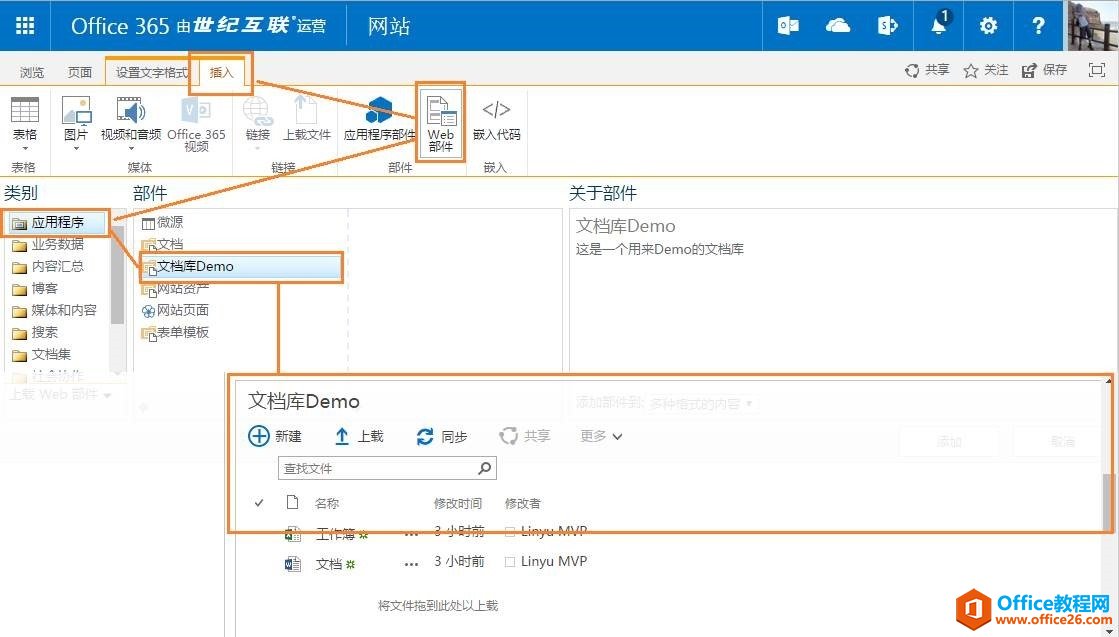Toggle focus on content icon
The height and width of the screenshot is (637, 1119).
(x=1096, y=70)
